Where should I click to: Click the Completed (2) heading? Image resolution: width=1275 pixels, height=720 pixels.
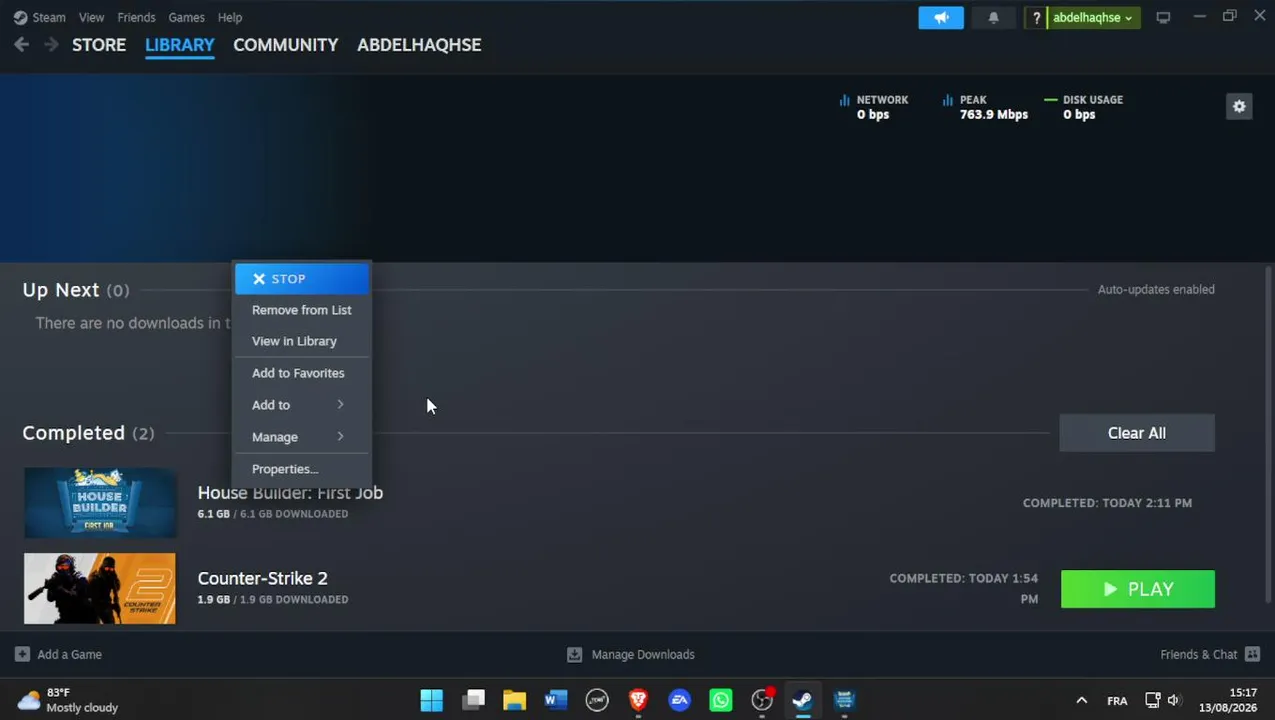click(x=88, y=433)
